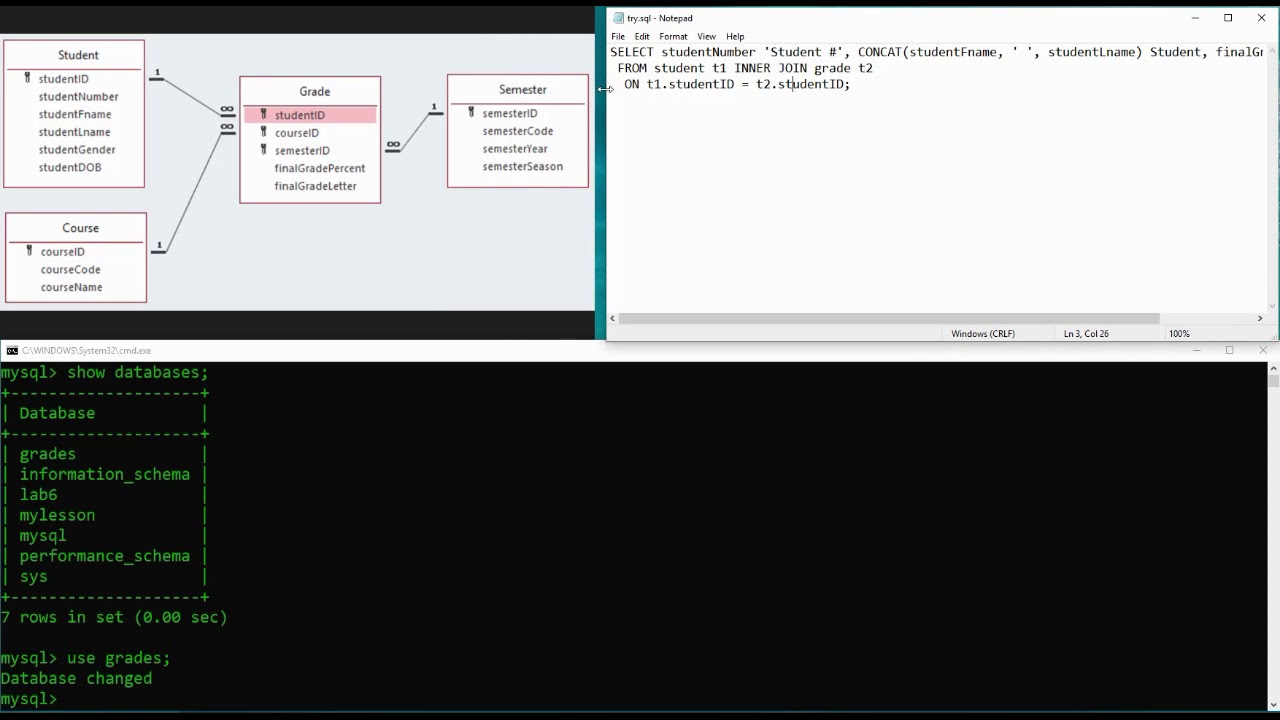Image resolution: width=1280 pixels, height=720 pixels.
Task: Select studentLname field in Student table
Action: point(74,132)
